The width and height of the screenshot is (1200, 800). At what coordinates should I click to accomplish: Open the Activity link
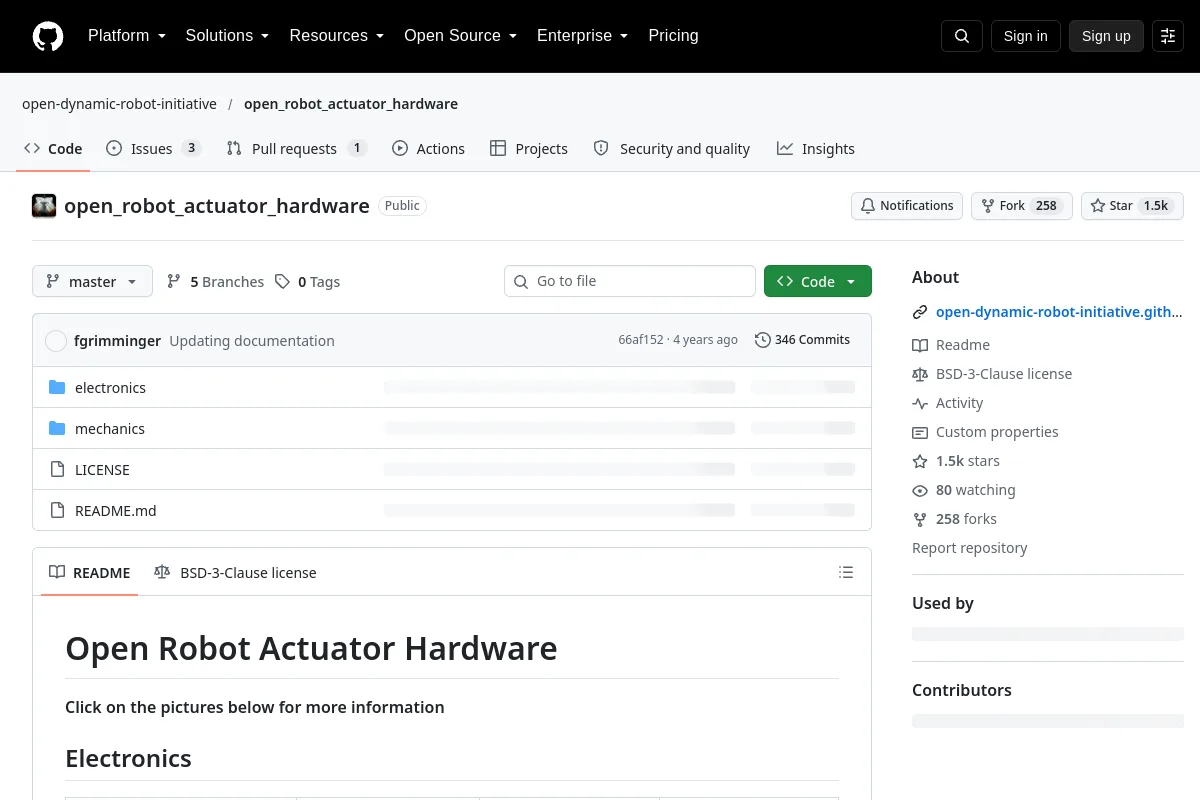(948, 403)
